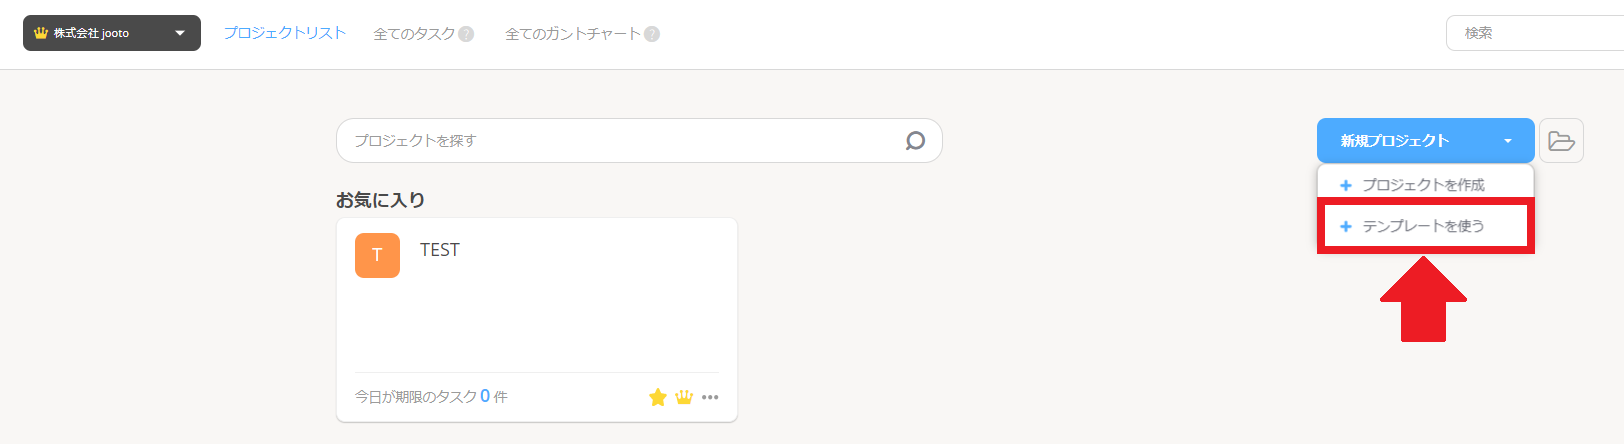Image resolution: width=1624 pixels, height=444 pixels.
Task: Click the help icon beside 全てのガントチャート
Action: [x=652, y=34]
